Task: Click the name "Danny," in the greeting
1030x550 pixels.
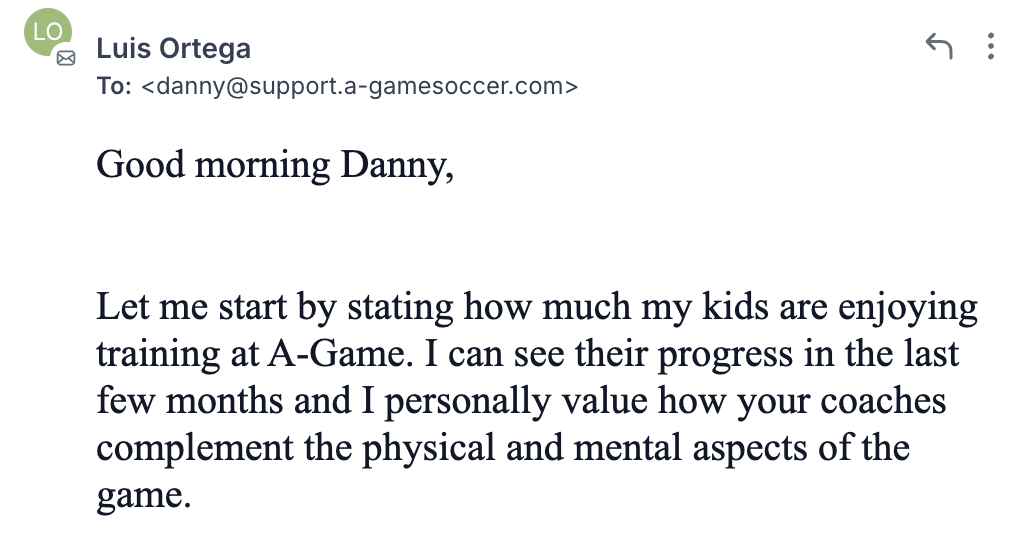Action: click(x=397, y=166)
